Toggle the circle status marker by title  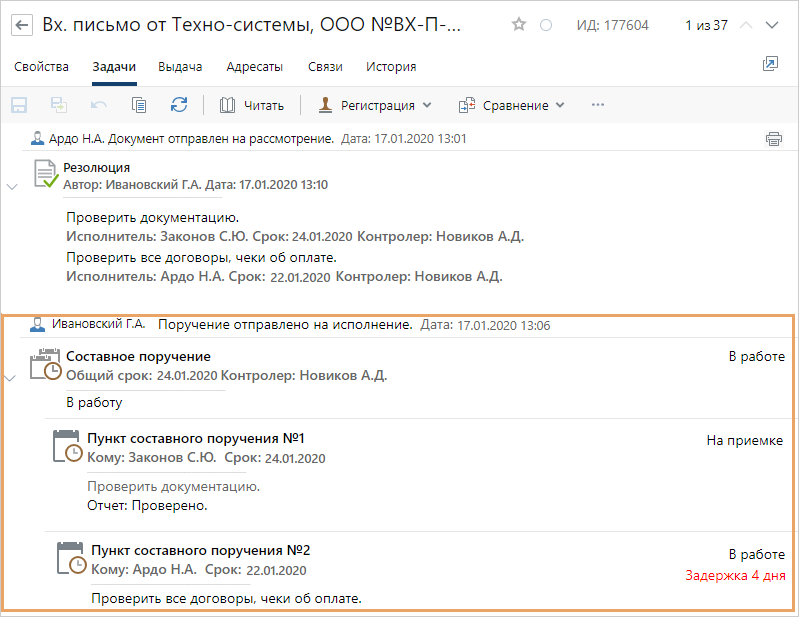[545, 25]
